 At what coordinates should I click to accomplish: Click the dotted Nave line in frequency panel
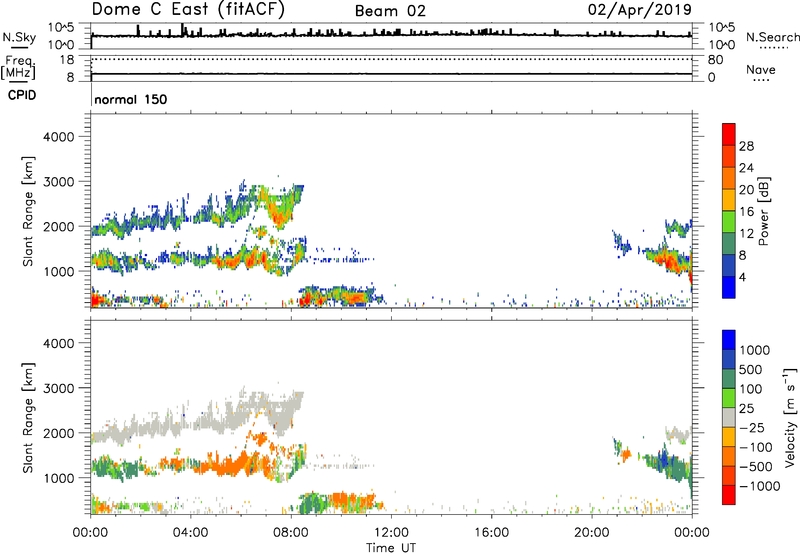[391, 59]
